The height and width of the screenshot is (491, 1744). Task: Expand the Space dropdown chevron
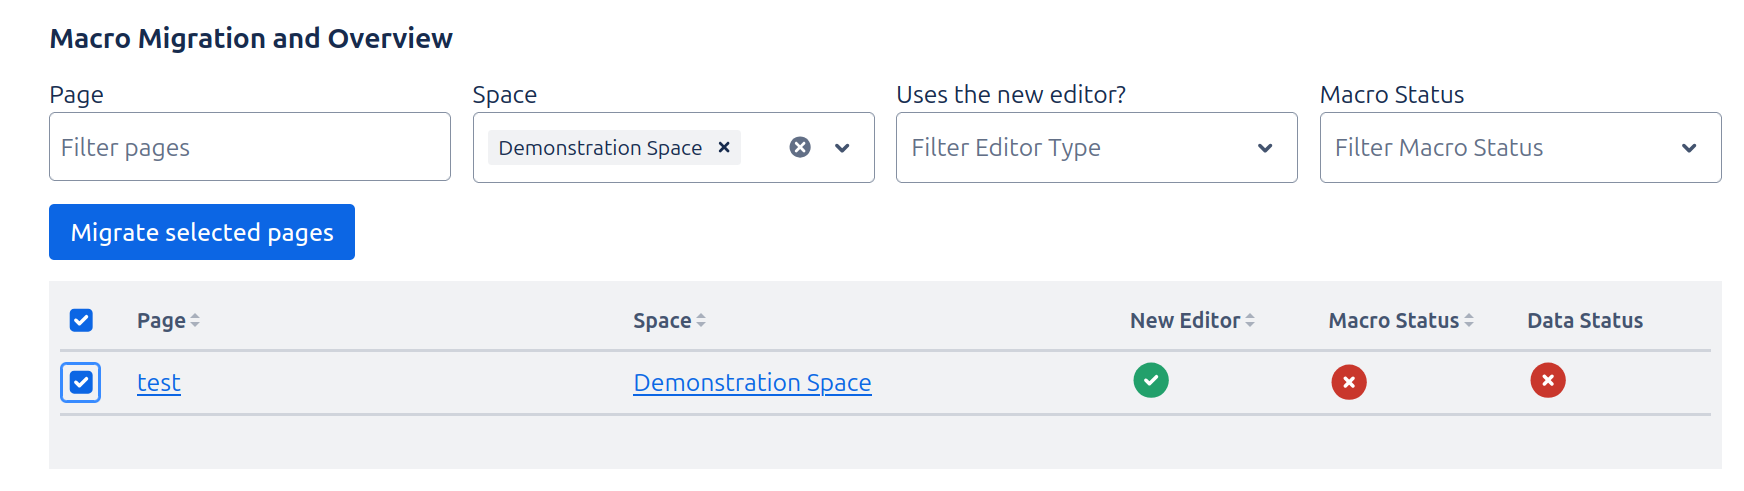click(x=842, y=148)
